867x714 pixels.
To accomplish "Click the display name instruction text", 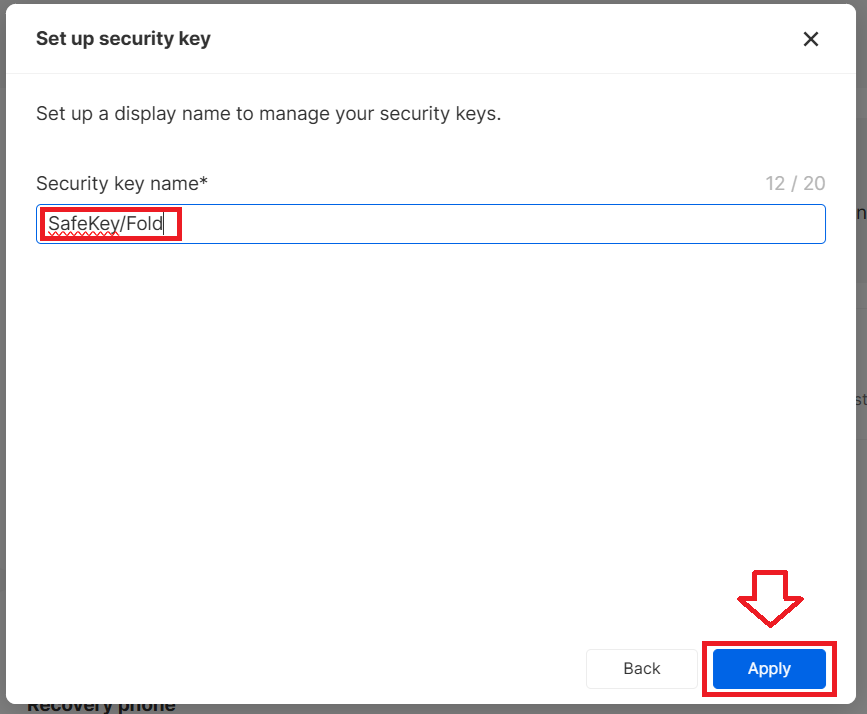I will point(268,113).
